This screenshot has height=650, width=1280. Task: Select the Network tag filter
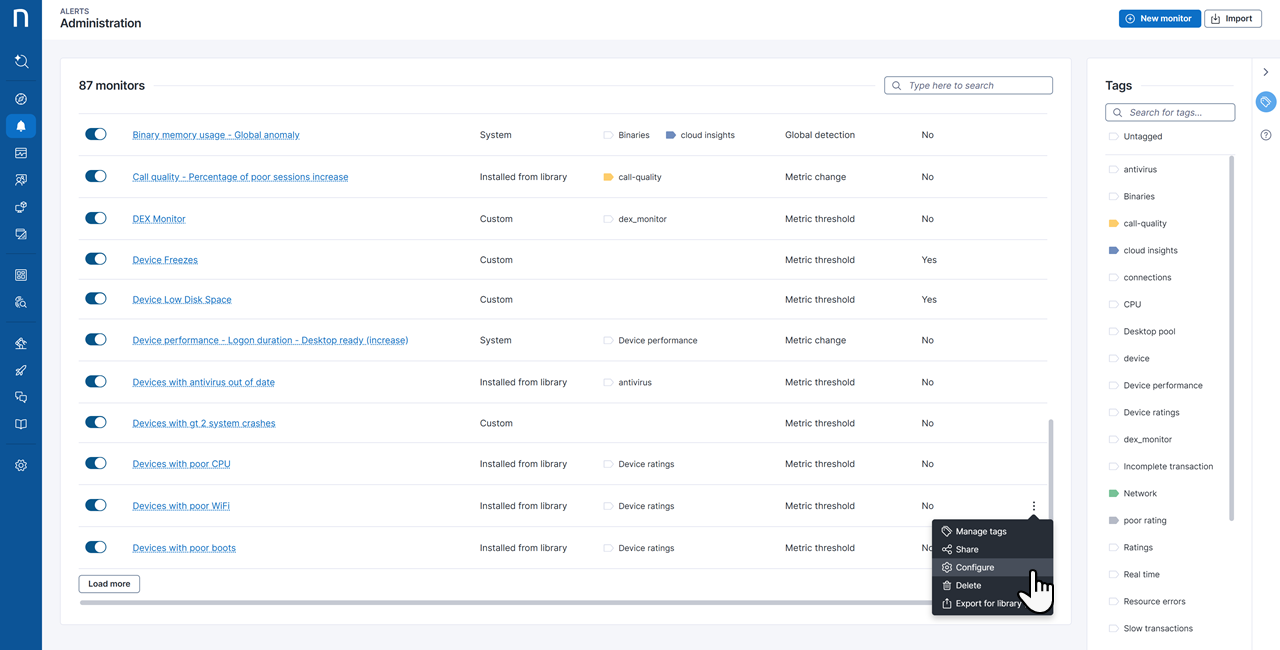pyautogui.click(x=1139, y=494)
